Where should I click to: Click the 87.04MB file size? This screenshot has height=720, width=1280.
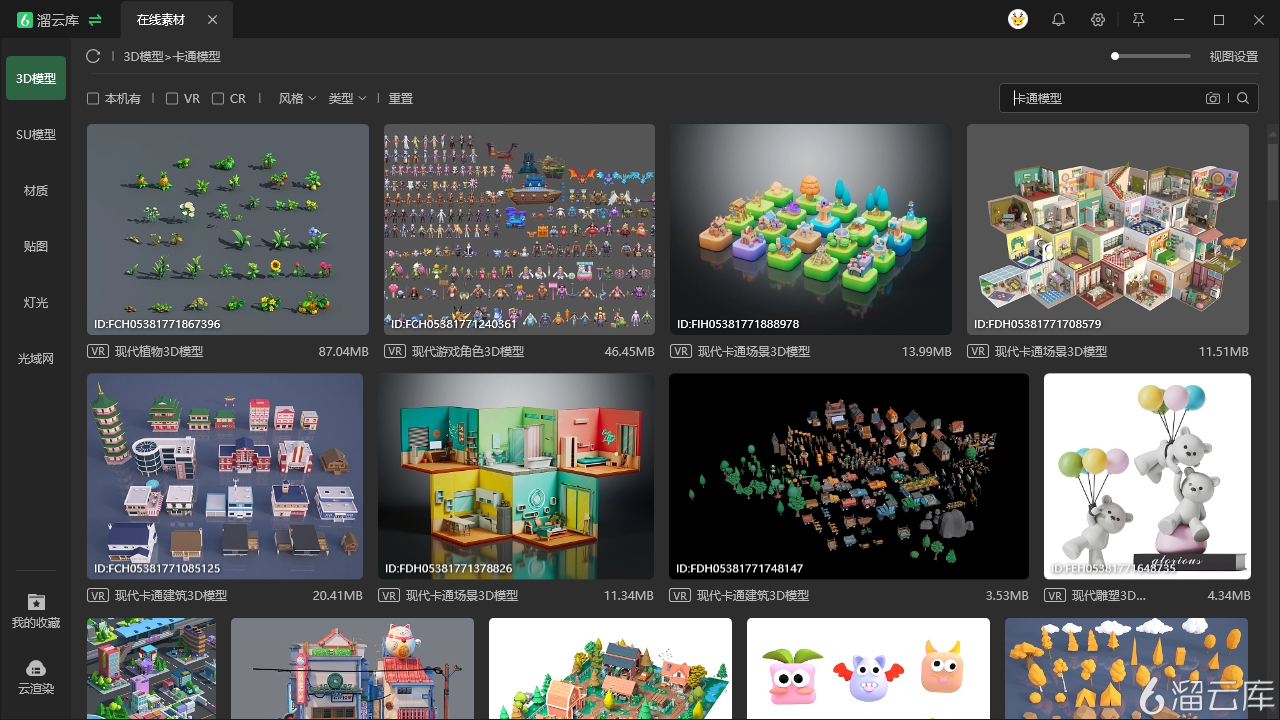[x=344, y=352]
